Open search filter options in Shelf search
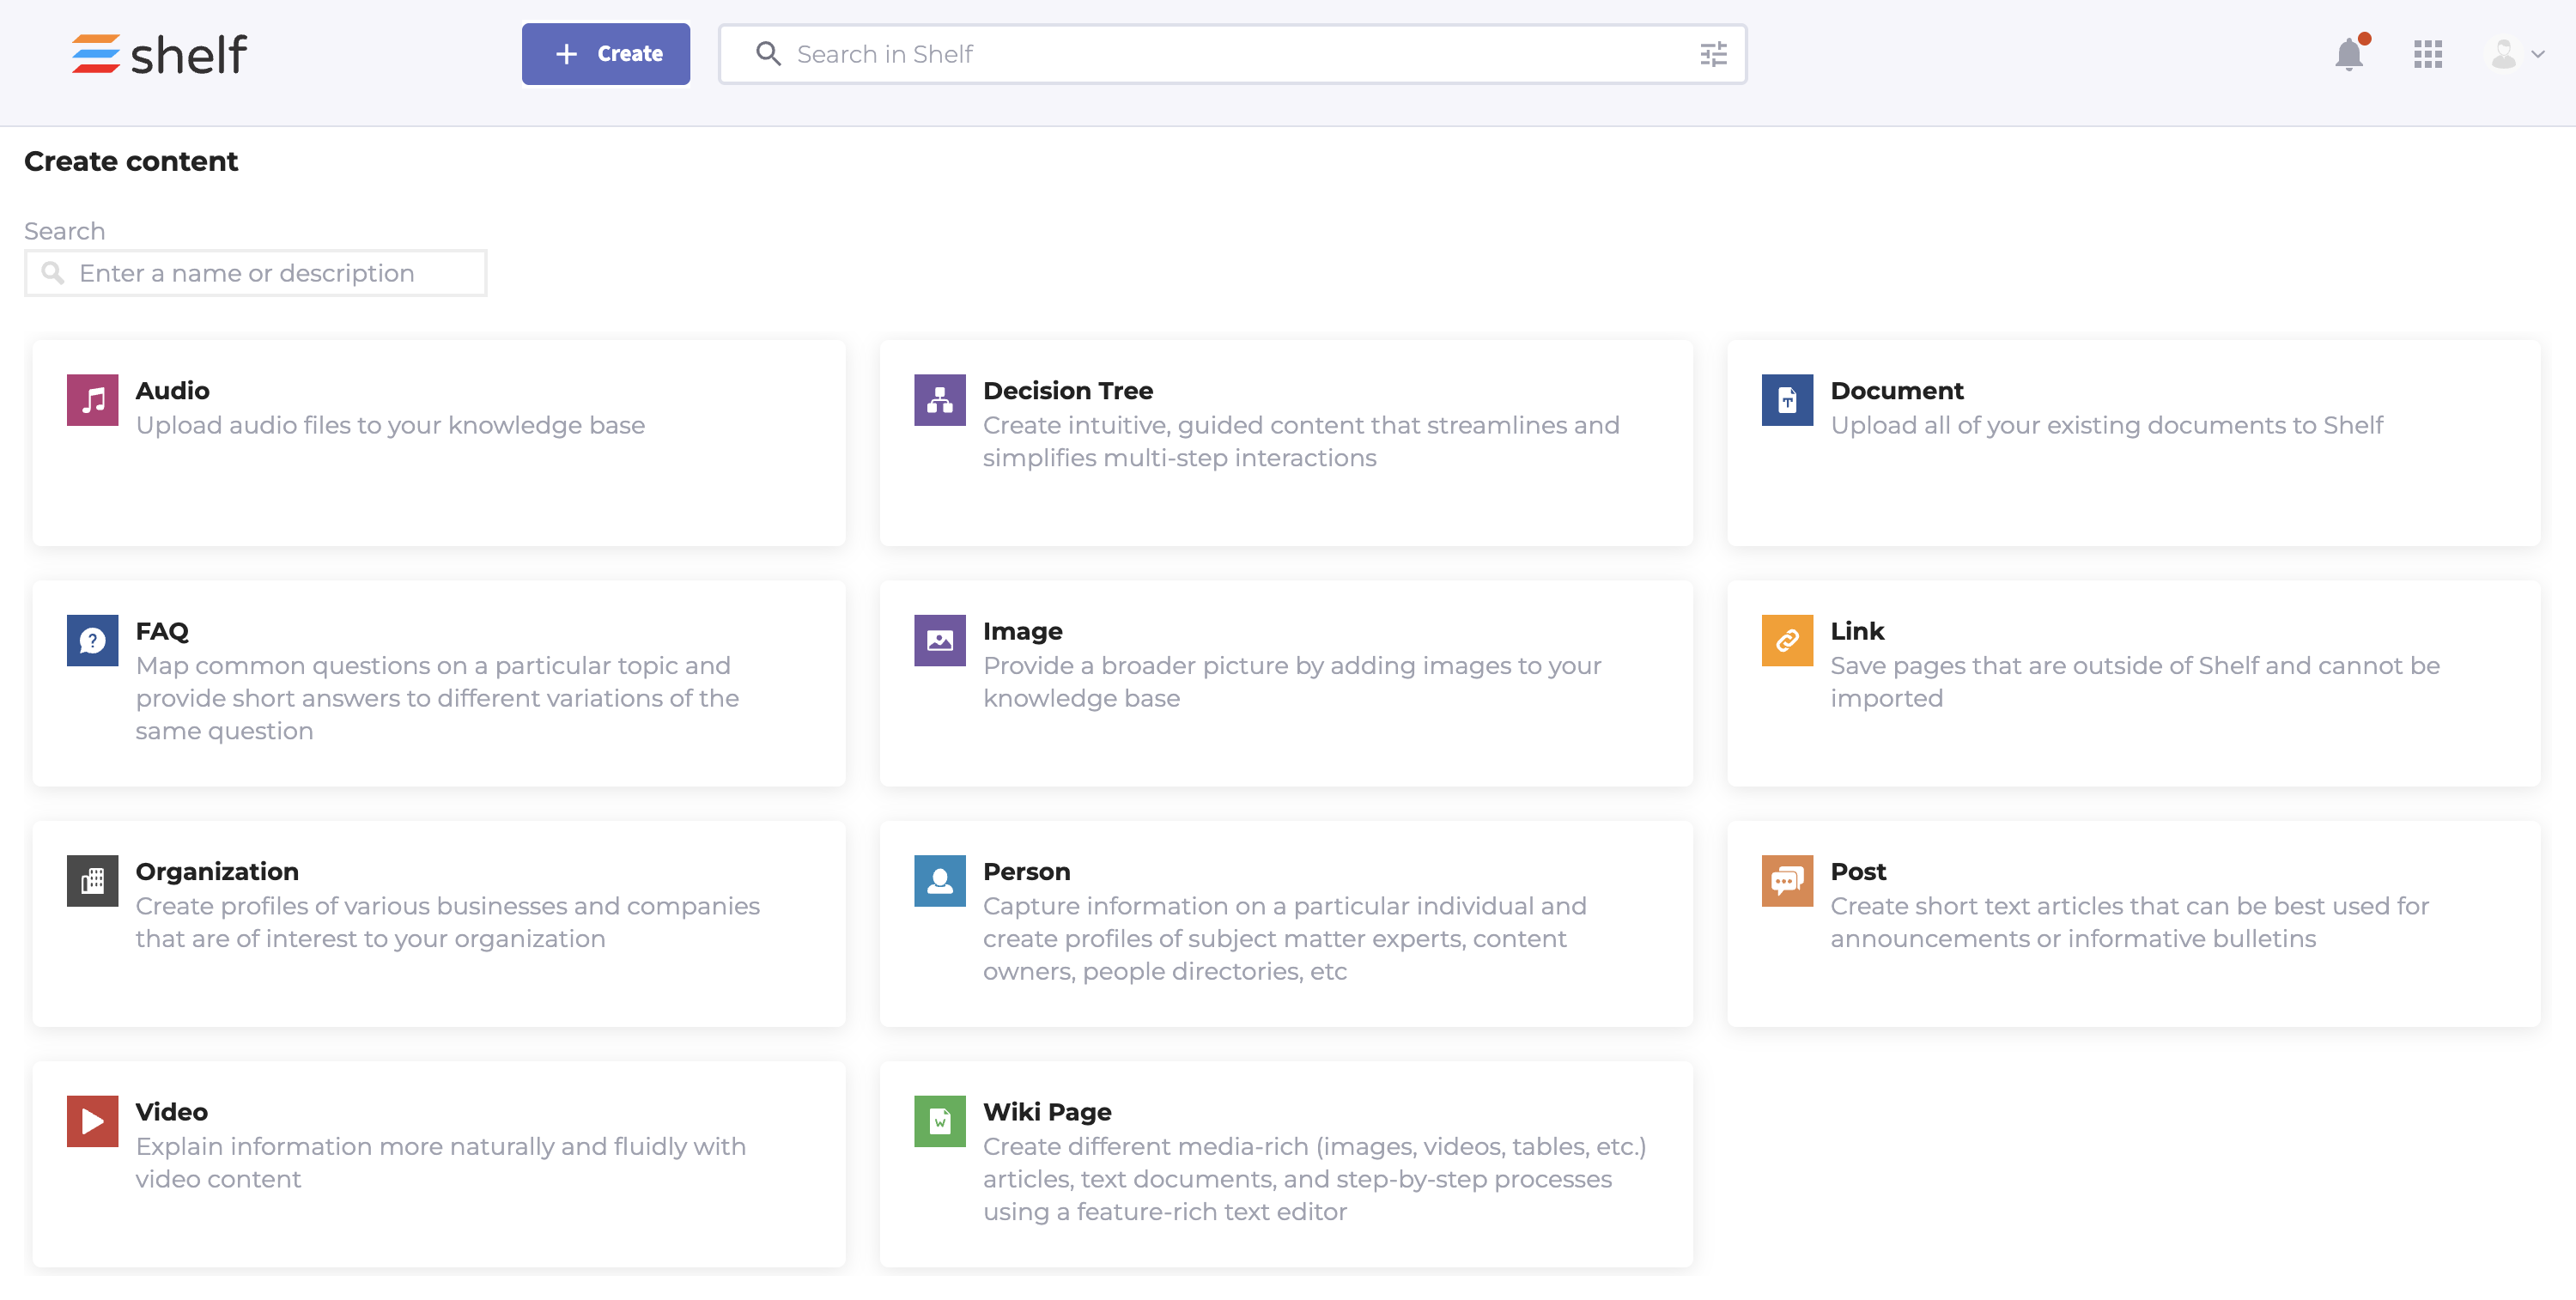This screenshot has height=1300, width=2576. (1713, 54)
